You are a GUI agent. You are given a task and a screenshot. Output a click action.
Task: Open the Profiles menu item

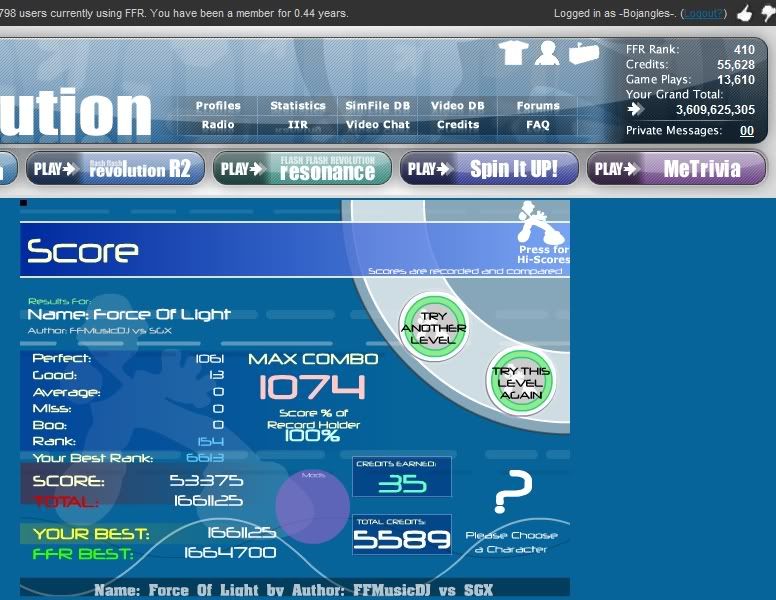pos(218,106)
